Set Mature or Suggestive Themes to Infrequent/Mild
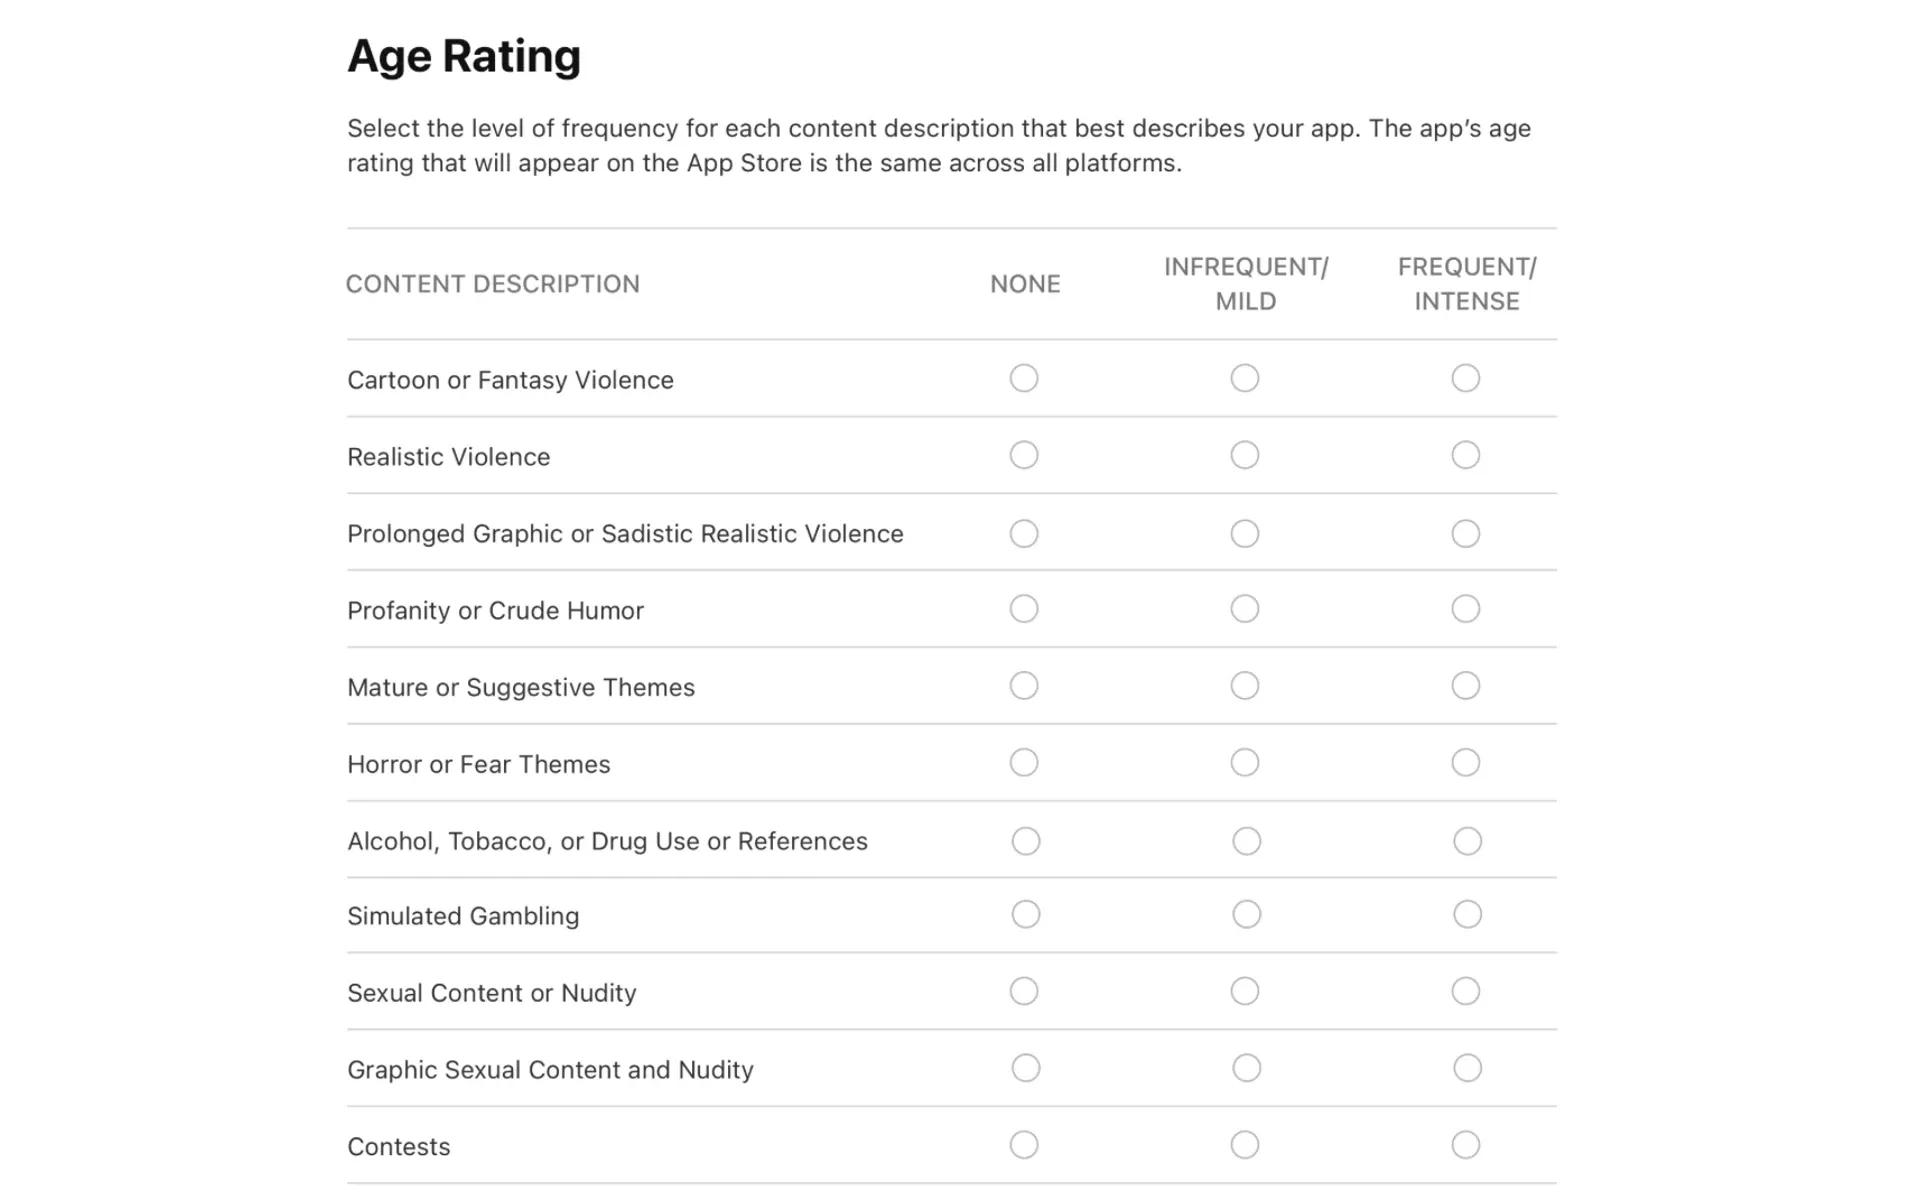Viewport: 1920px width, 1200px height. (x=1244, y=686)
